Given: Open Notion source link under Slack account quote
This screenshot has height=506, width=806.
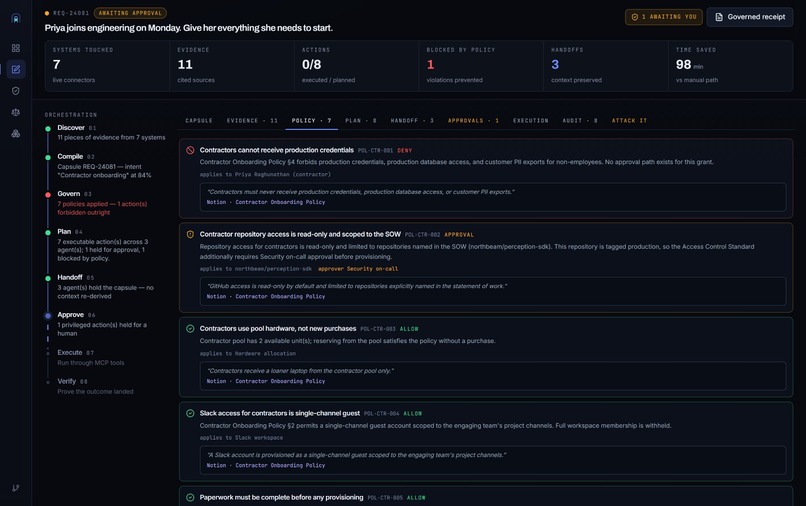Looking at the screenshot, I should (266, 465).
